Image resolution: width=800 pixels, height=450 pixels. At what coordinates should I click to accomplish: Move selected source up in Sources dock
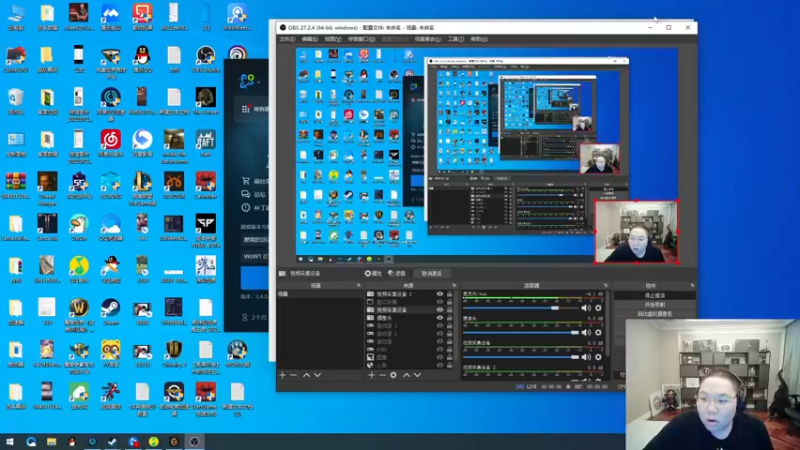(406, 375)
